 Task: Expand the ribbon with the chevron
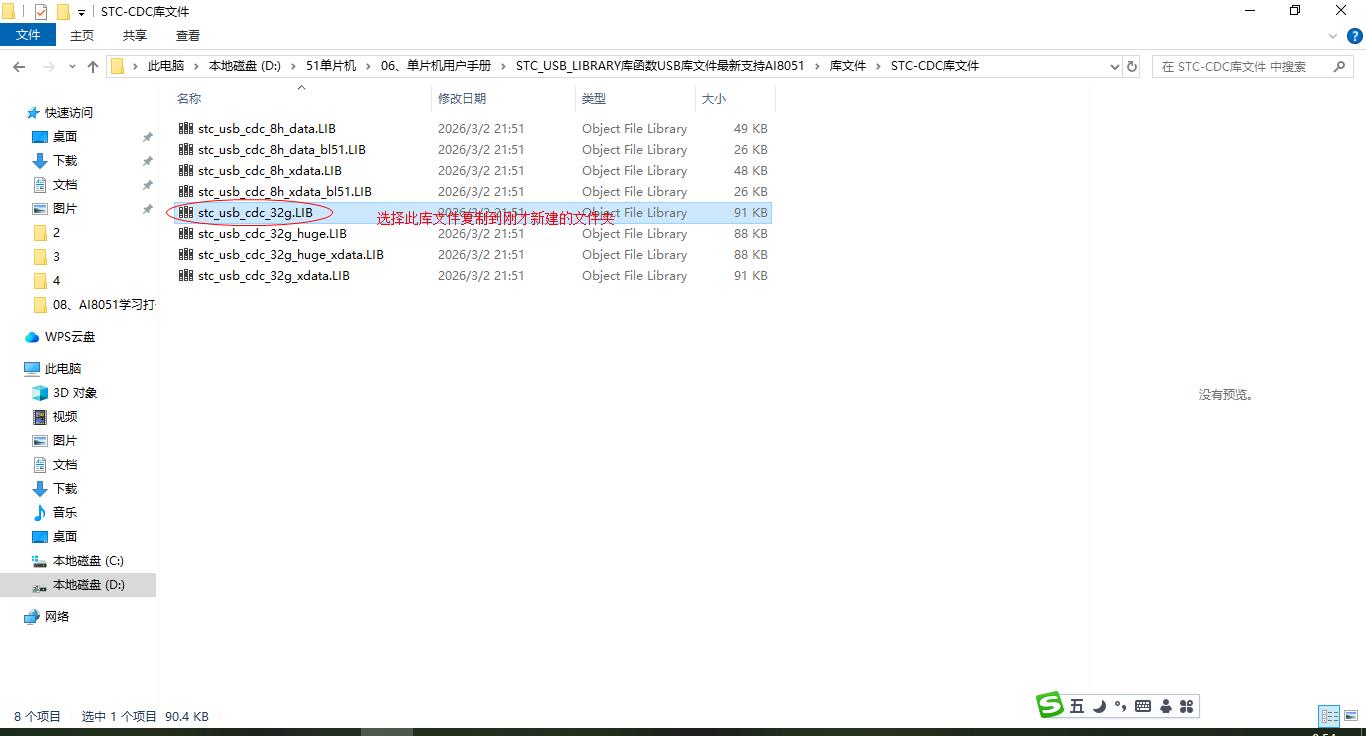coord(1332,36)
